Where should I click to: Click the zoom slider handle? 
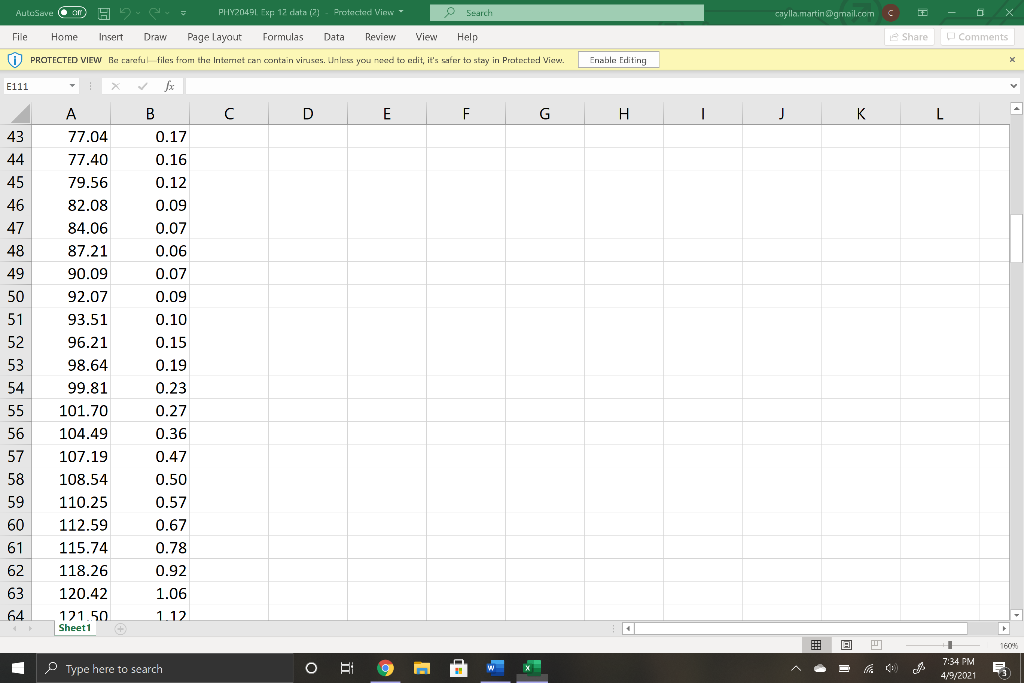950,645
